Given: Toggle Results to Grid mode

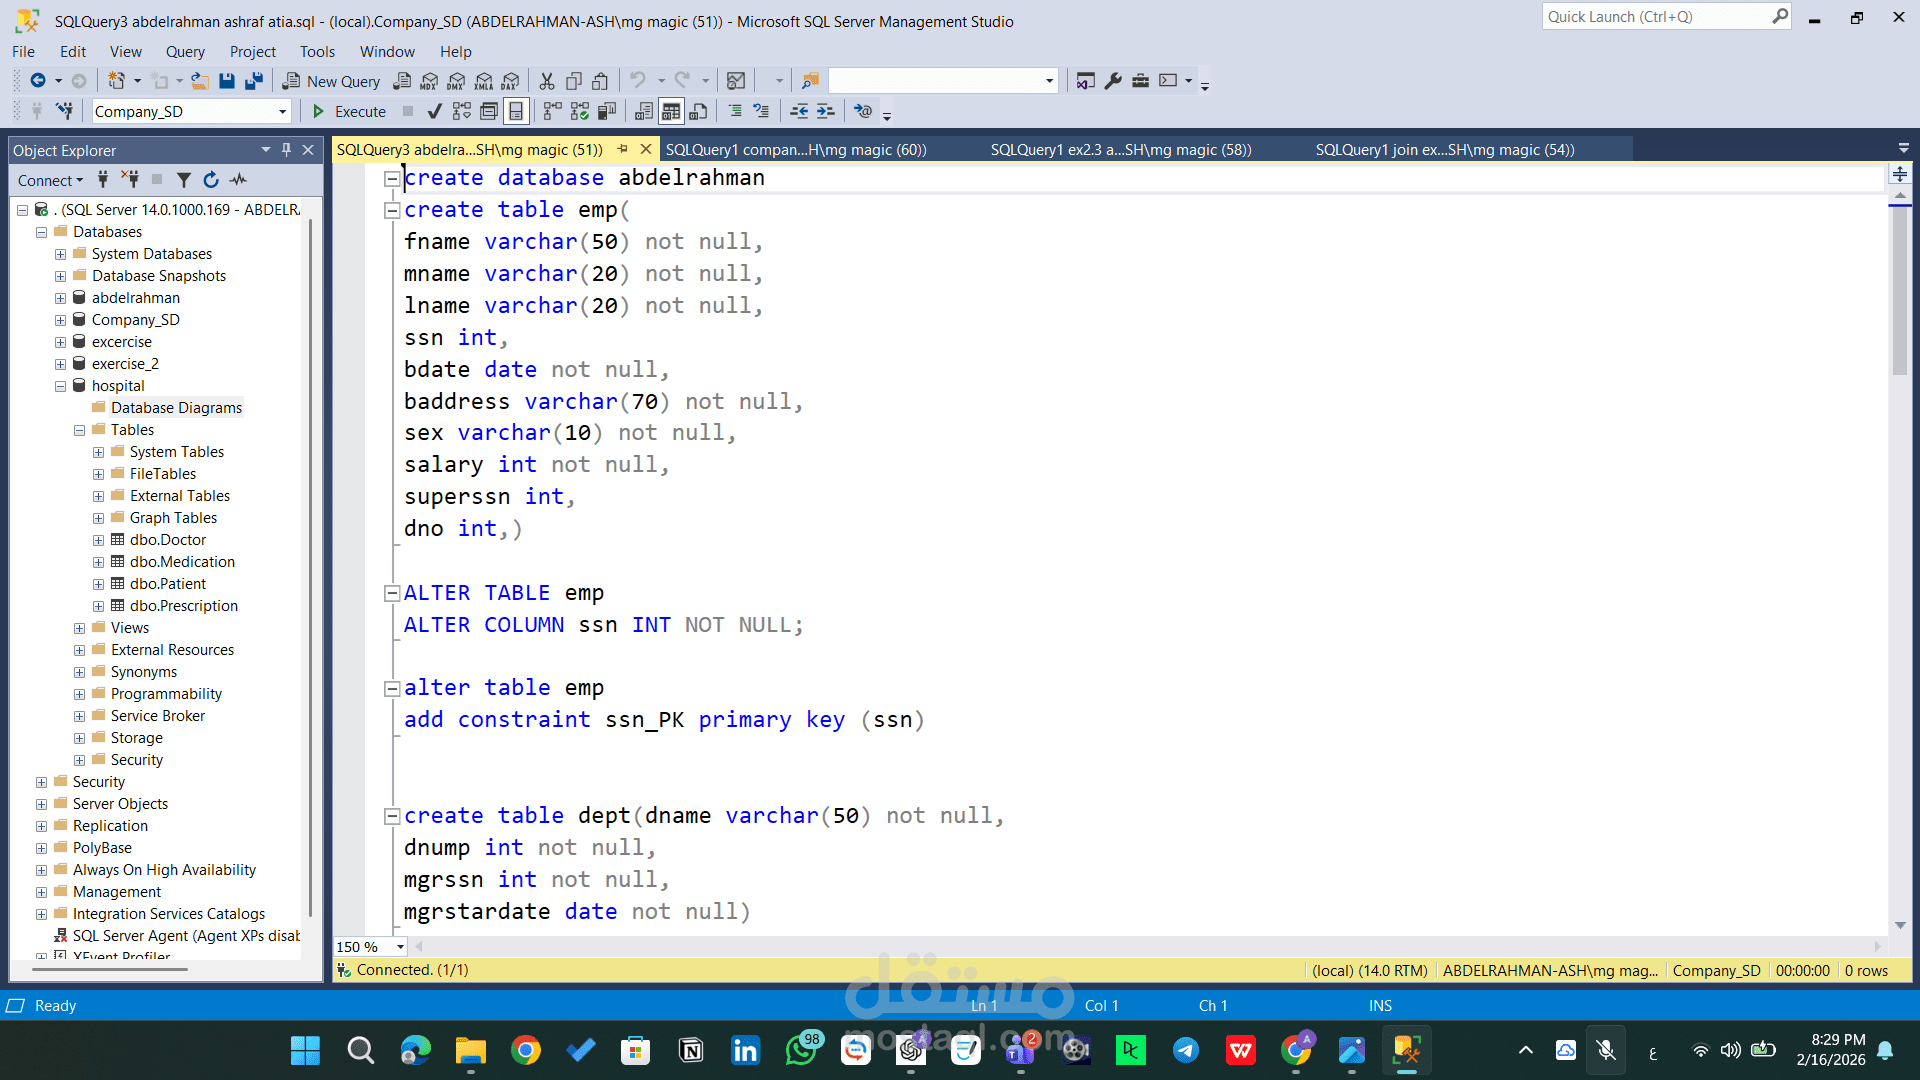Looking at the screenshot, I should 671,111.
